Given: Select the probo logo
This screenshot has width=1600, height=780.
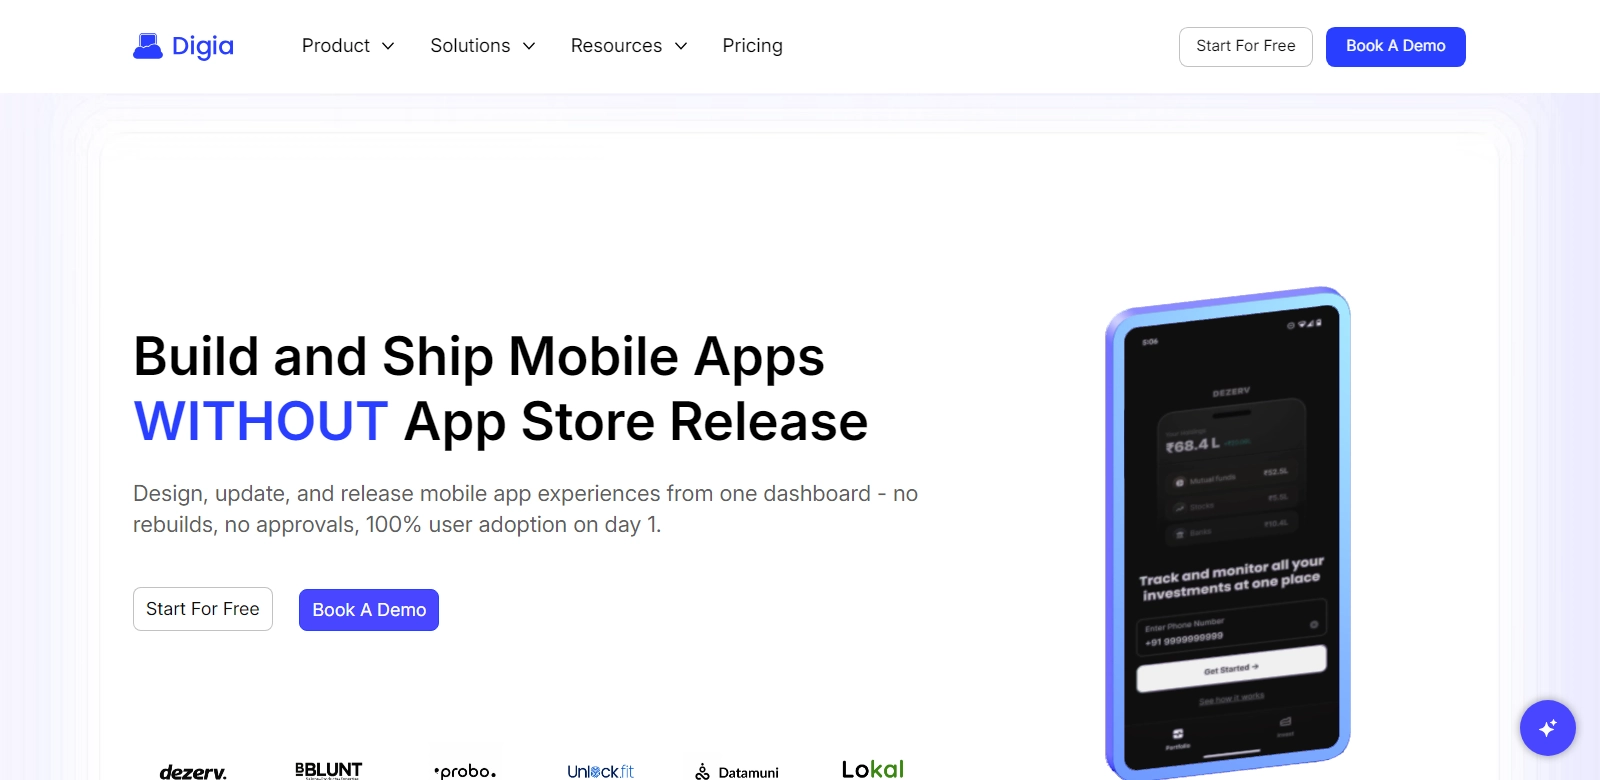Looking at the screenshot, I should coord(465,771).
